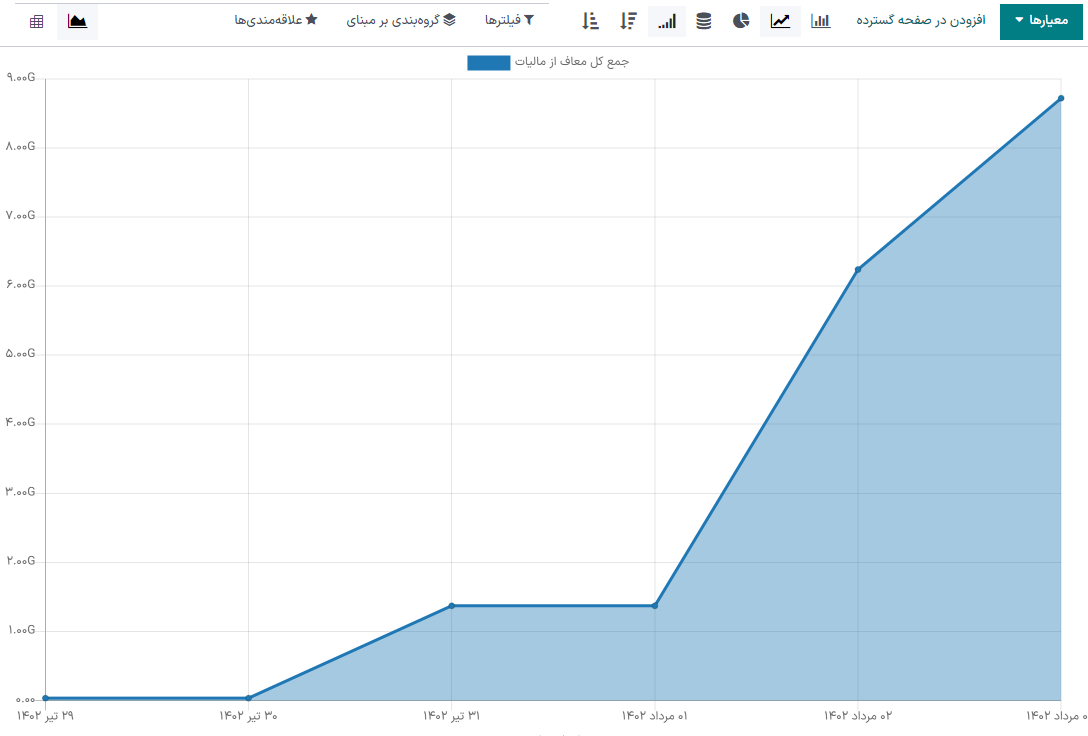Select the graph view switcher icon

pos(77,21)
